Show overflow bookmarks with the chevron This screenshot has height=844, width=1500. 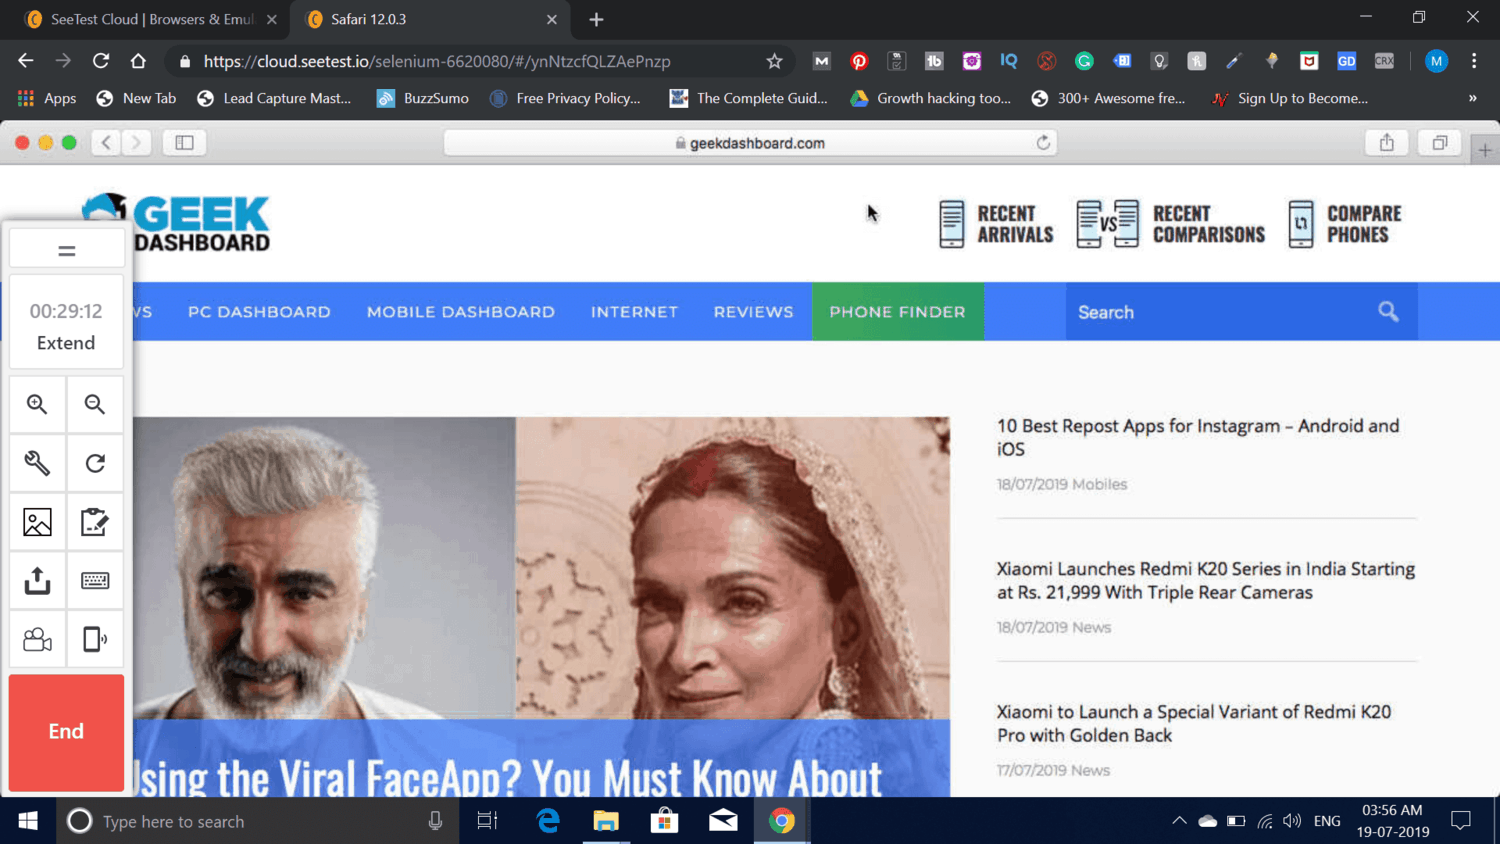pyautogui.click(x=1471, y=98)
